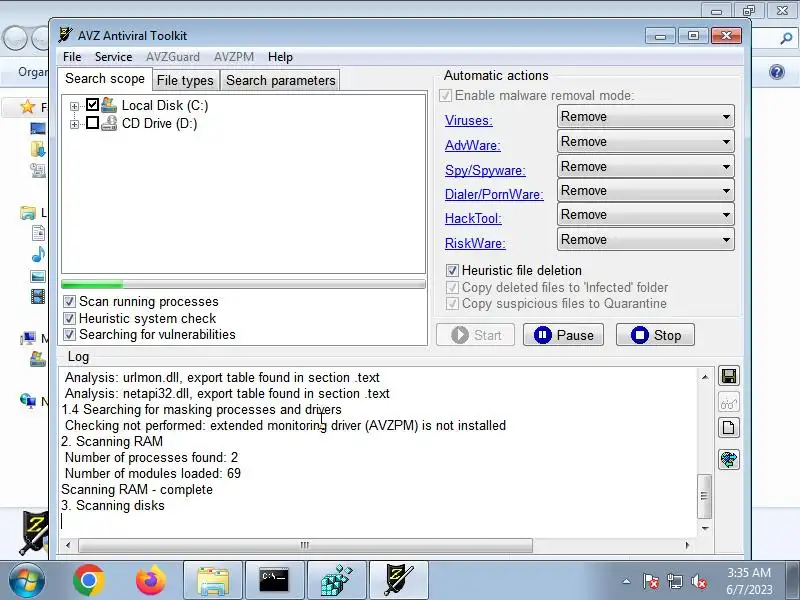The height and width of the screenshot is (600, 800).
Task: Click the blank page icon beside the log
Action: 729,428
